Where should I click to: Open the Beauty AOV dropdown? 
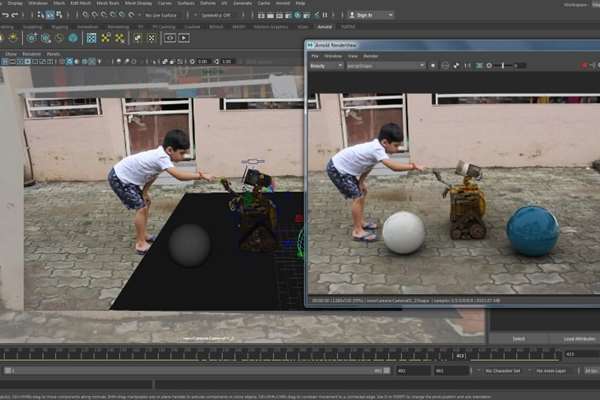pyautogui.click(x=326, y=65)
